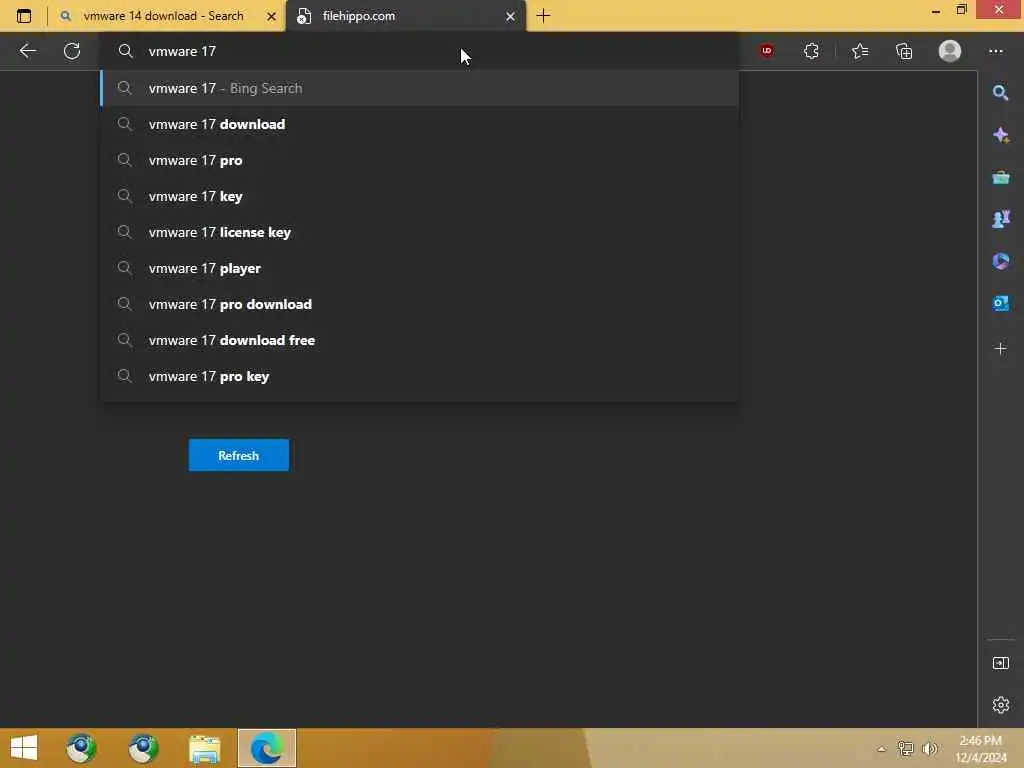
Task: Go back to the previous page
Action: pos(27,51)
